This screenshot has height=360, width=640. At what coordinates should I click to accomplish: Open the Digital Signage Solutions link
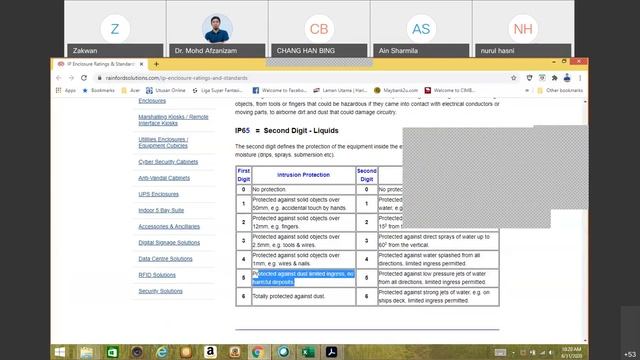(x=169, y=242)
